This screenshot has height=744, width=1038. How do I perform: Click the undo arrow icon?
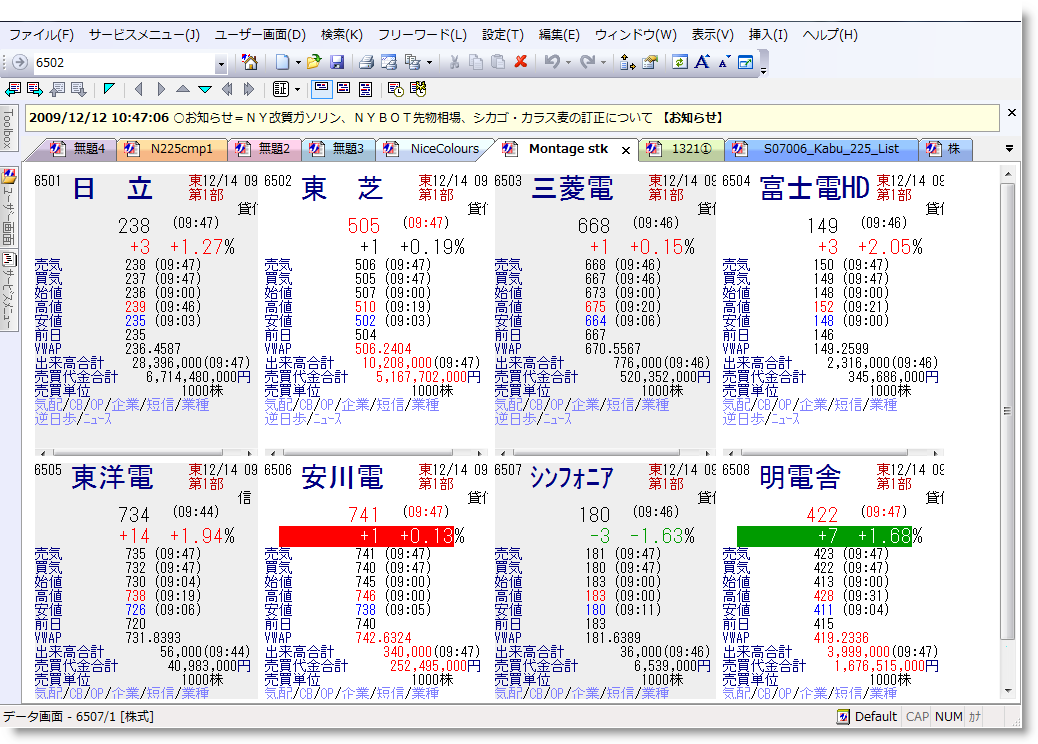tap(552, 62)
